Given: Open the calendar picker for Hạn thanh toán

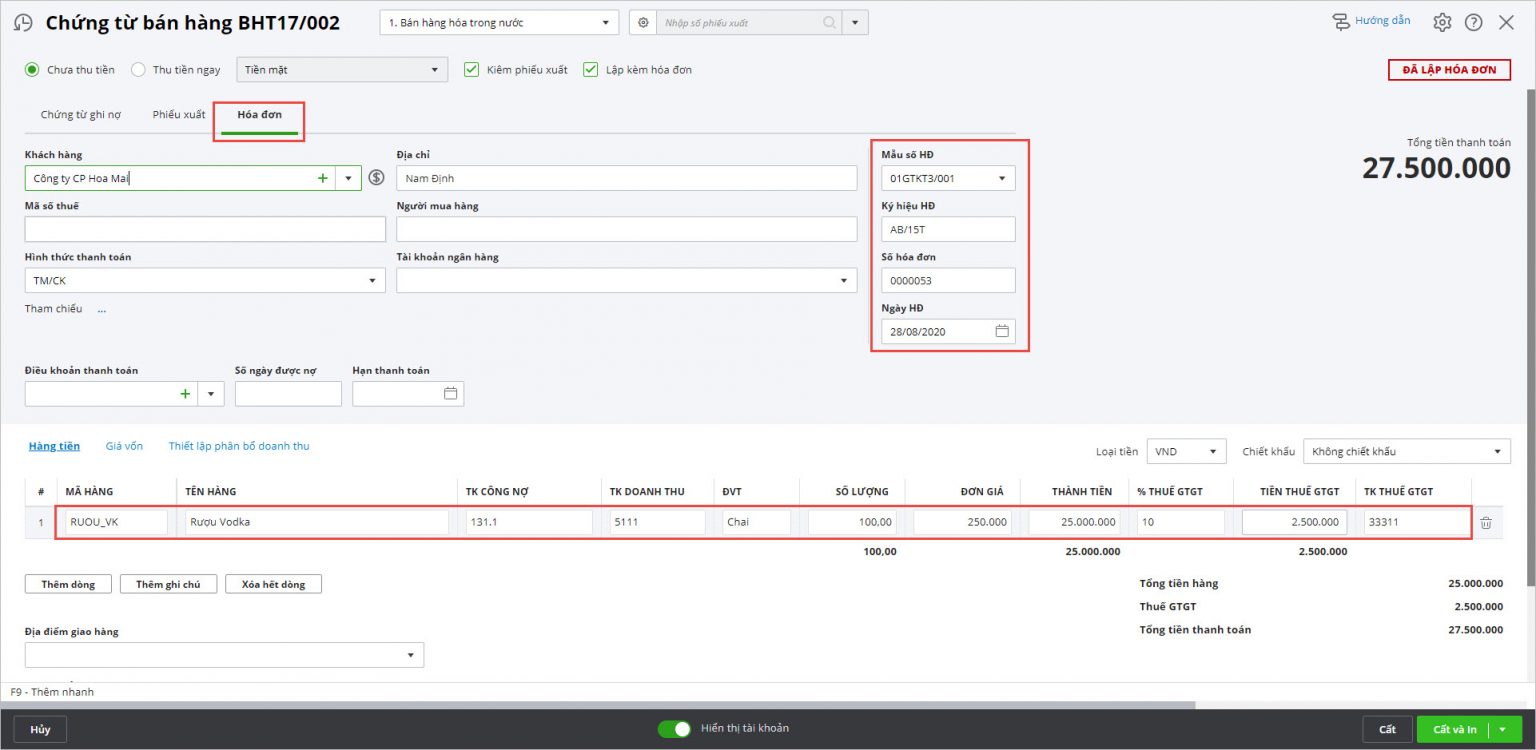Looking at the screenshot, I should (450, 394).
